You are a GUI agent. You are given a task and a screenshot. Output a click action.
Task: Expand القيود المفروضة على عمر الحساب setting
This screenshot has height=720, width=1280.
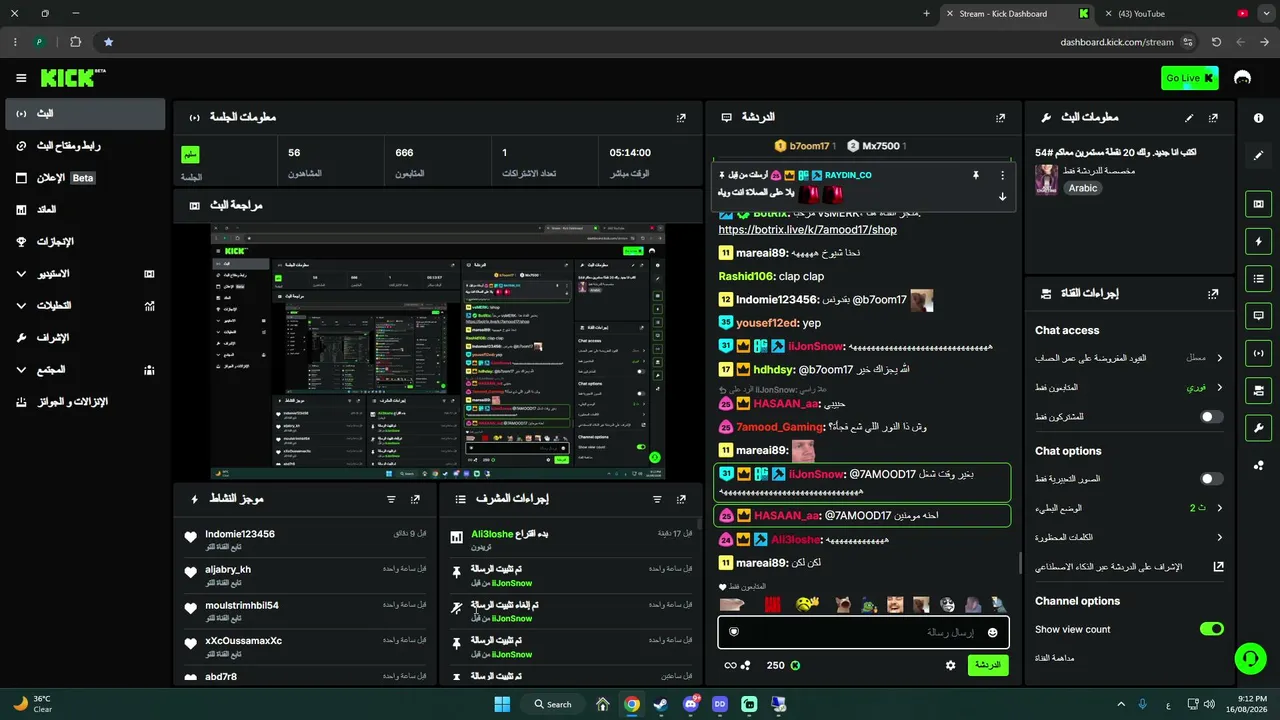1129,358
